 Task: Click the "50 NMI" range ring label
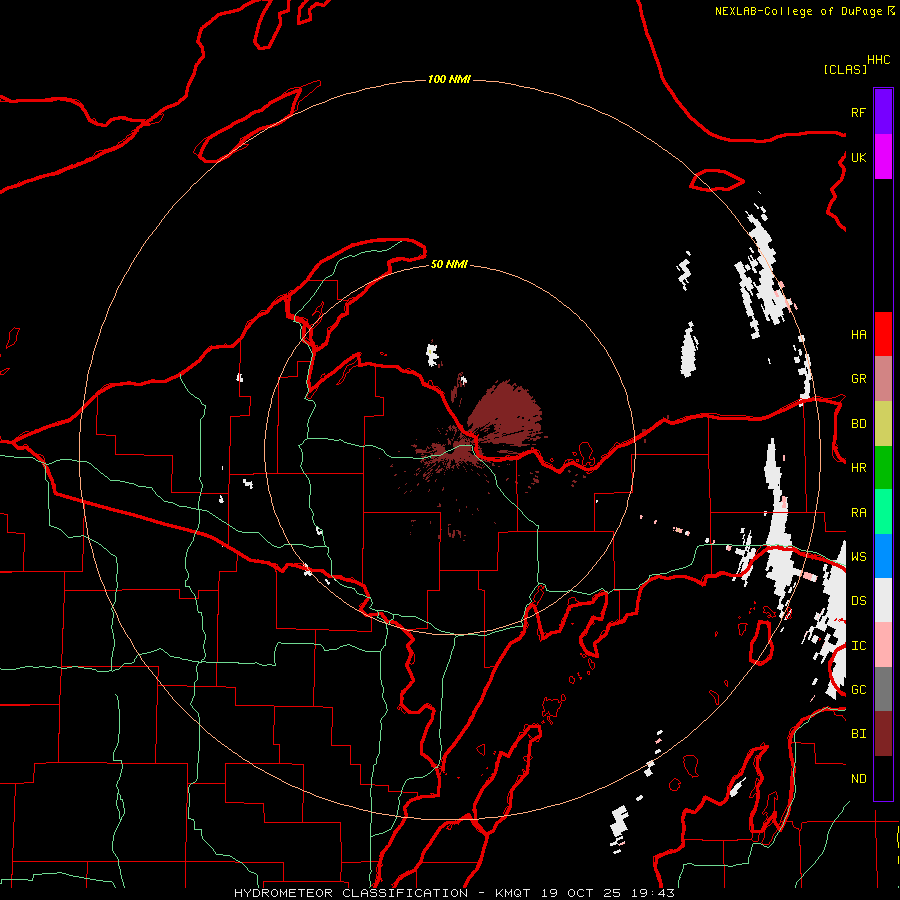[449, 264]
